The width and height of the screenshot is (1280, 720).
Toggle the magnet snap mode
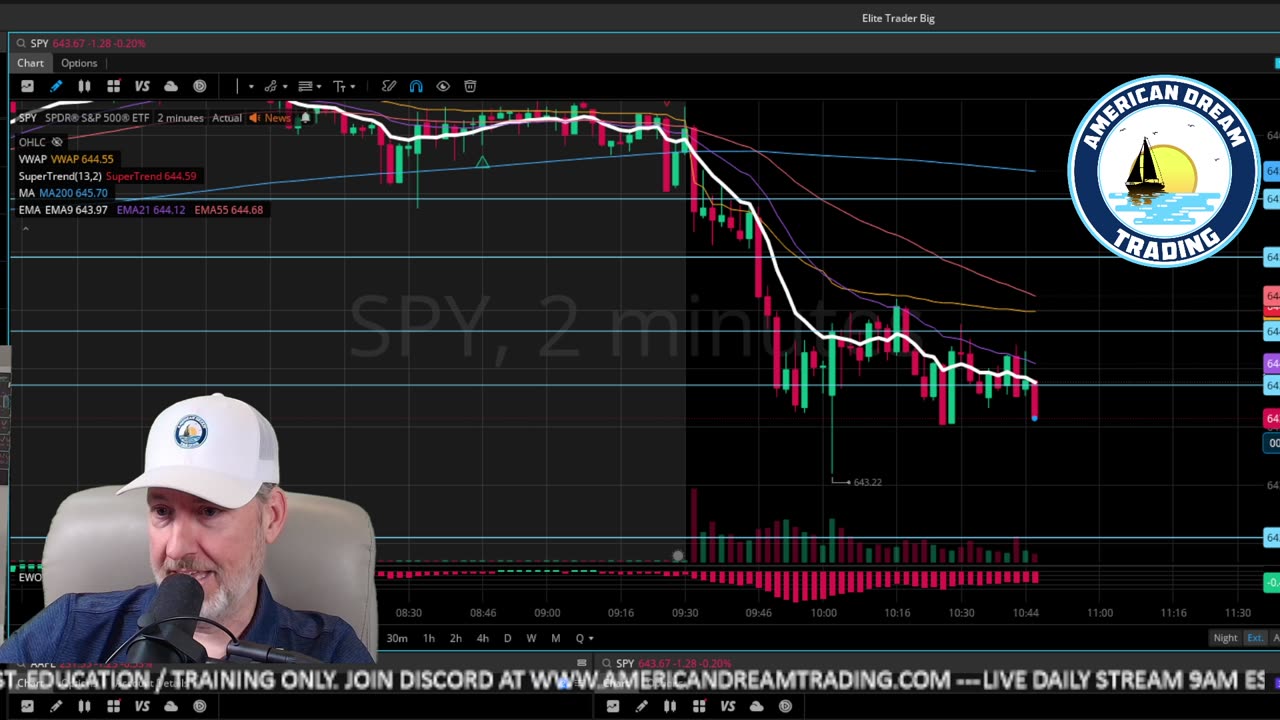click(416, 86)
